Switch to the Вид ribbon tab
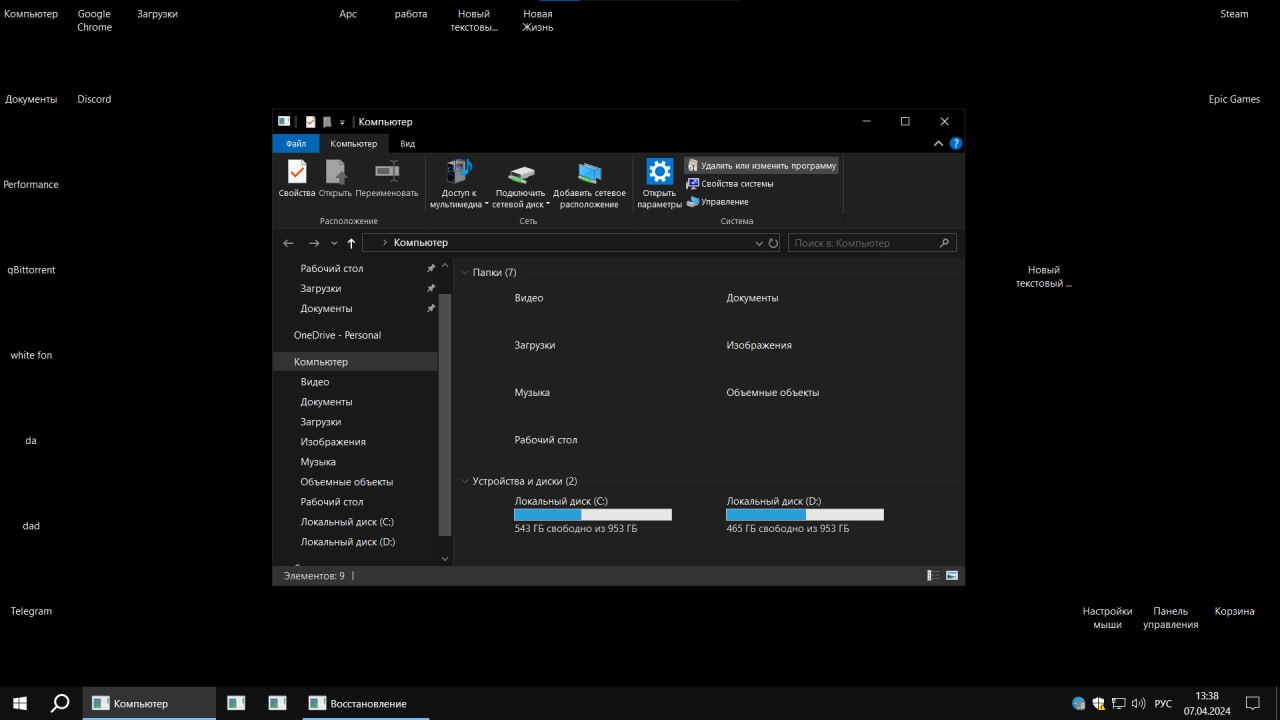1280x720 pixels. point(408,144)
